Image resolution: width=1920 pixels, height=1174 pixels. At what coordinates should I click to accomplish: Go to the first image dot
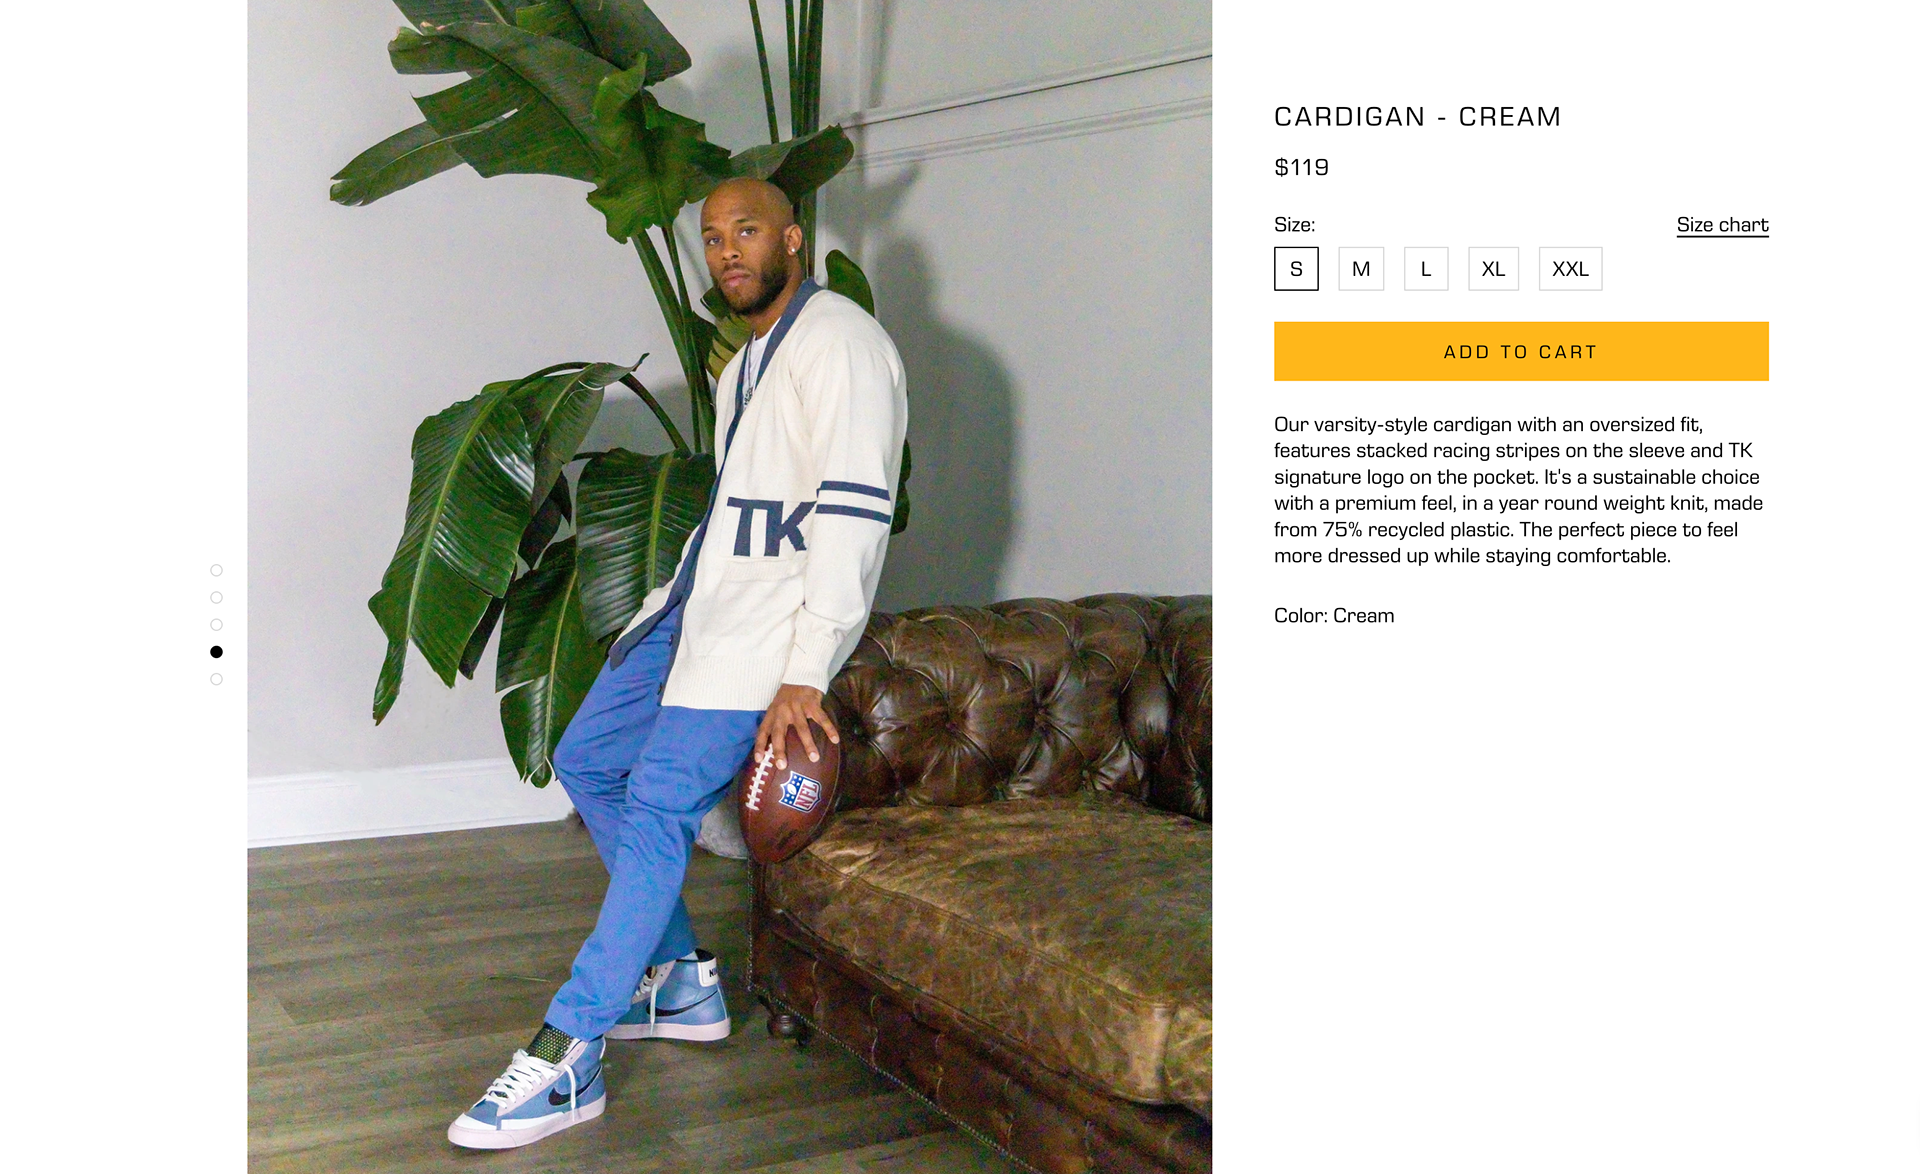point(216,571)
